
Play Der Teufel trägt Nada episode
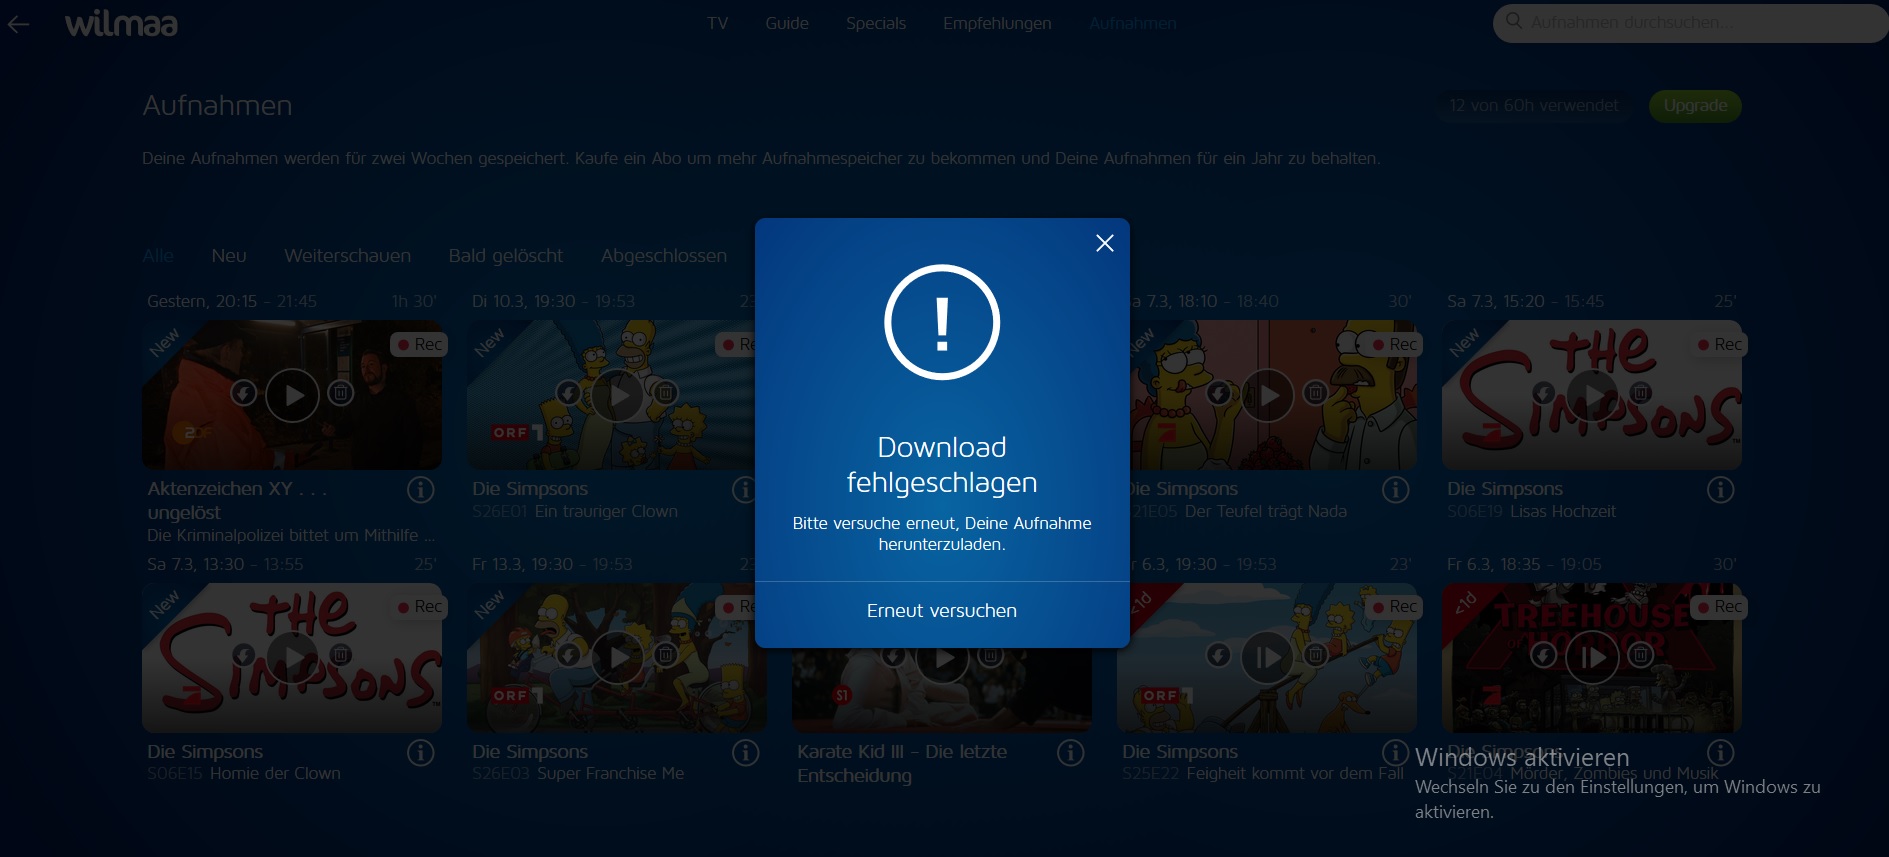[x=1267, y=395]
